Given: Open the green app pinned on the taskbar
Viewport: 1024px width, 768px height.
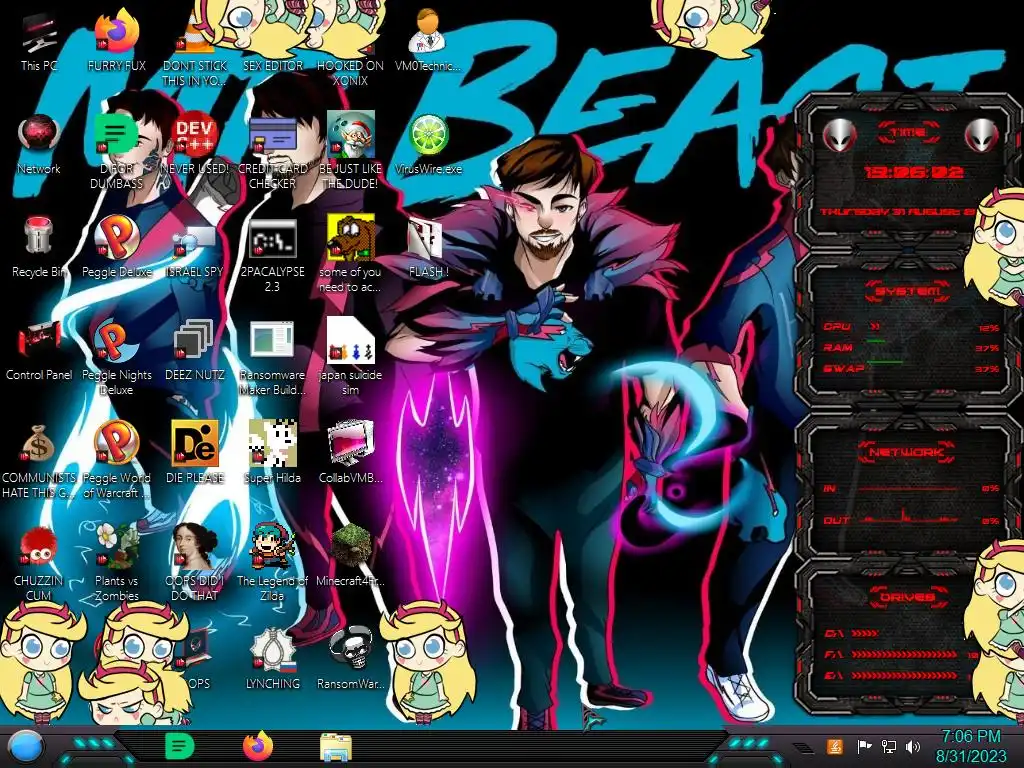Looking at the screenshot, I should 178,746.
